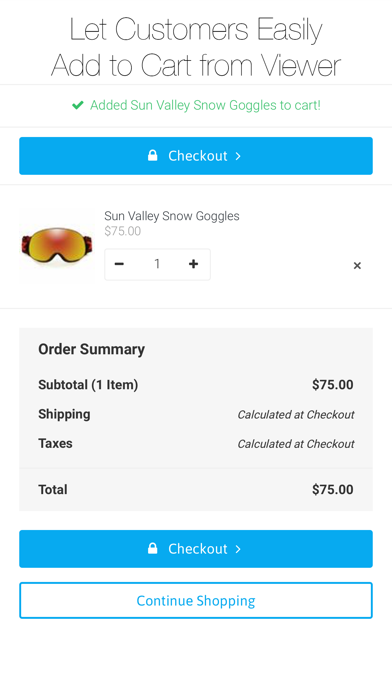The width and height of the screenshot is (392, 696).
Task: Click the green checkmark icon beside the added message
Action: point(78,105)
